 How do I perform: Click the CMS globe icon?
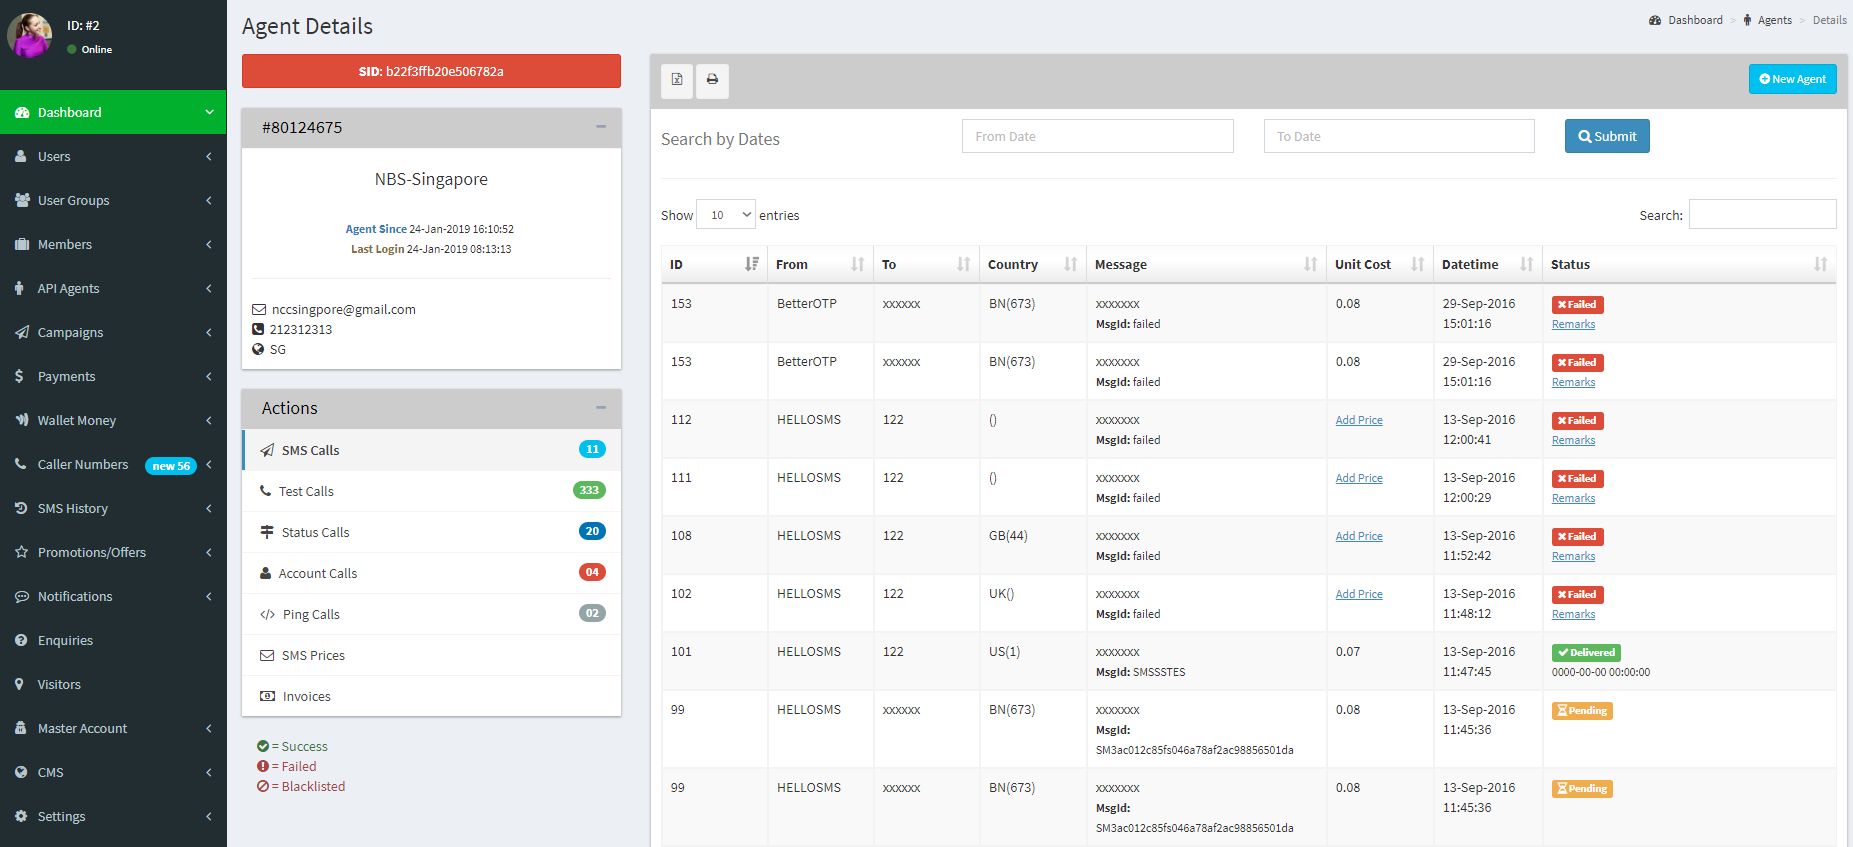pyautogui.click(x=21, y=772)
